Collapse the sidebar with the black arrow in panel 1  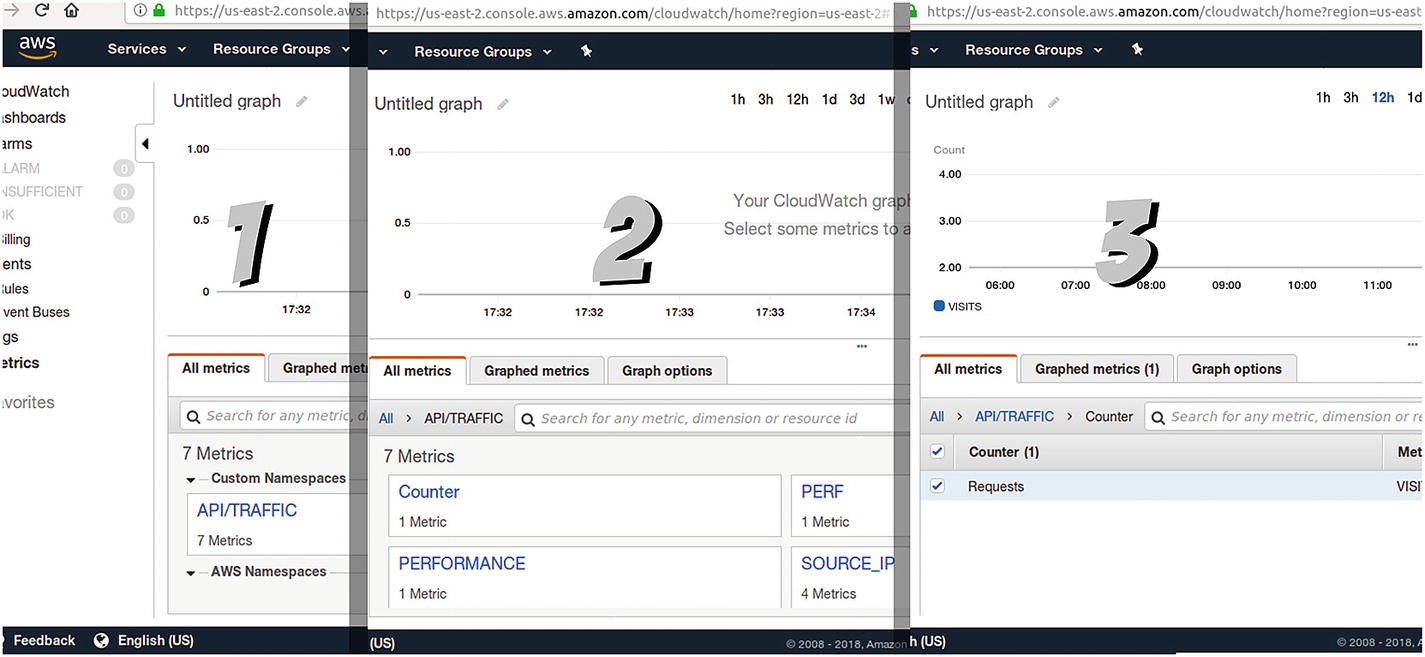pyautogui.click(x=145, y=144)
